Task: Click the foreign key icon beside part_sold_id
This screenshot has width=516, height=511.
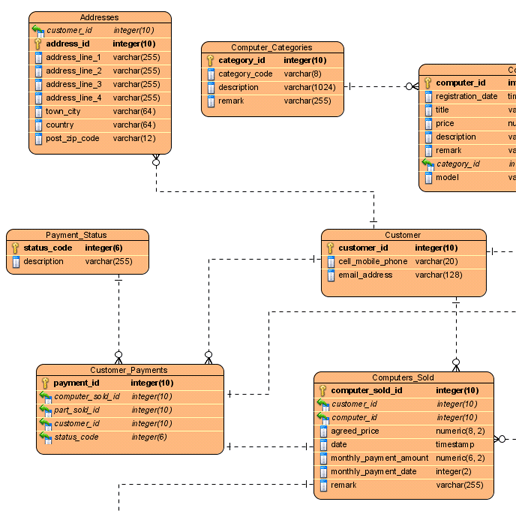Action: coord(46,410)
